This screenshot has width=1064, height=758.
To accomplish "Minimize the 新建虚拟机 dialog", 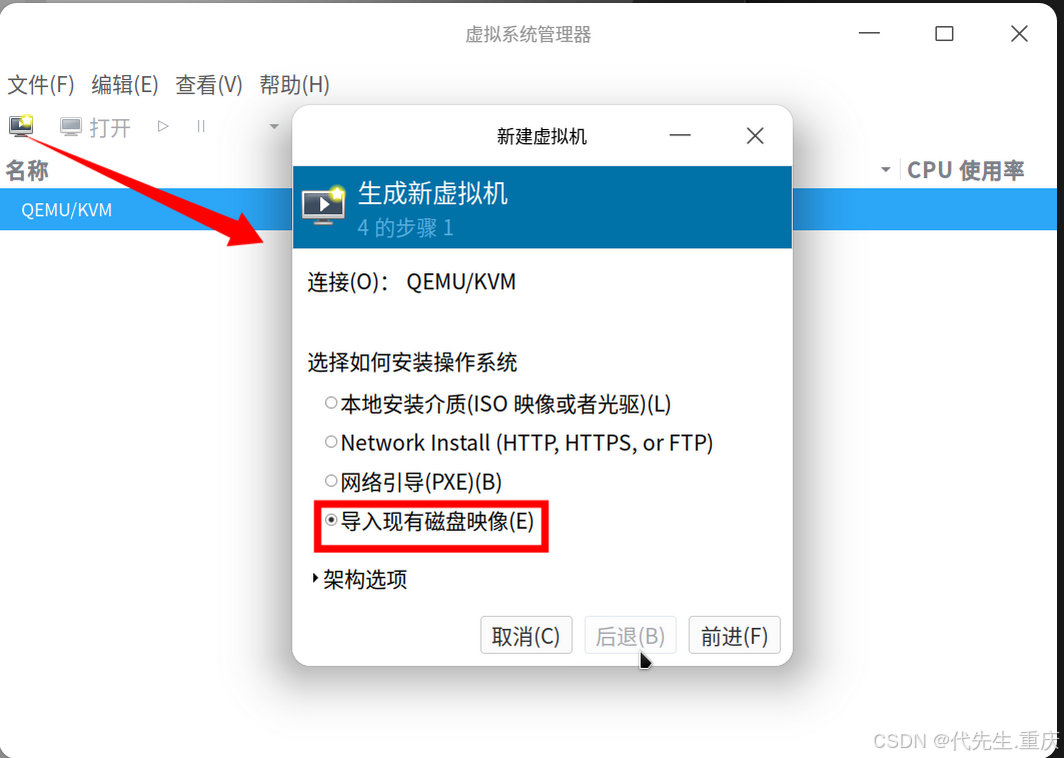I will [x=680, y=136].
